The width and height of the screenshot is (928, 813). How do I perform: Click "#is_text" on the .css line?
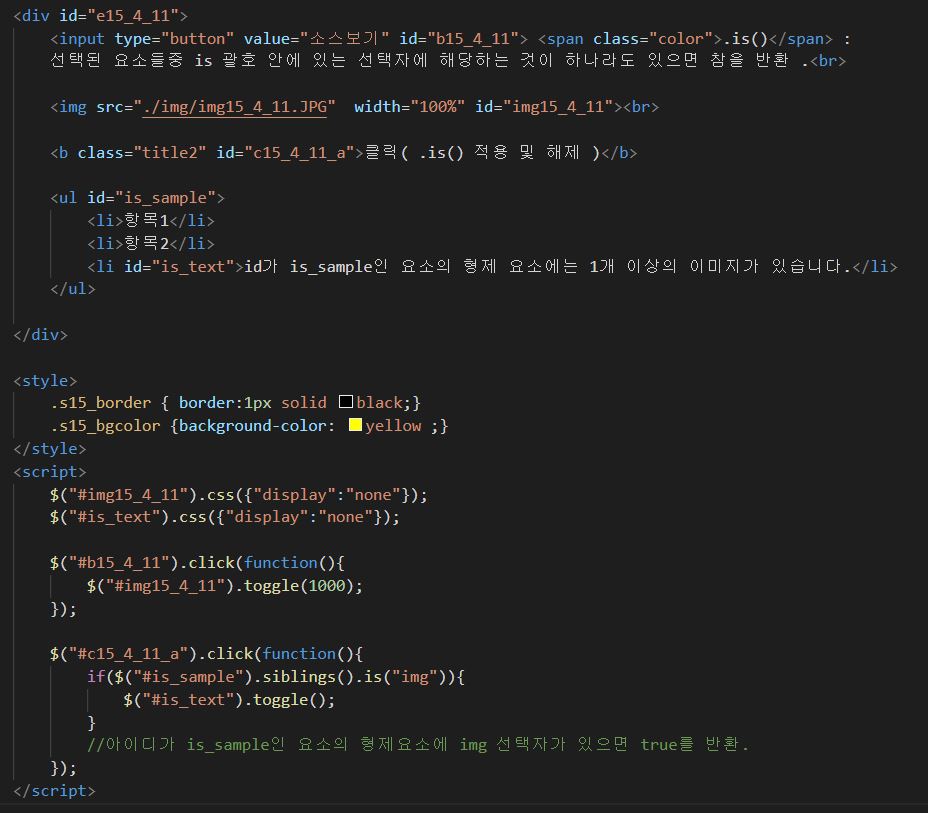[x=115, y=517]
